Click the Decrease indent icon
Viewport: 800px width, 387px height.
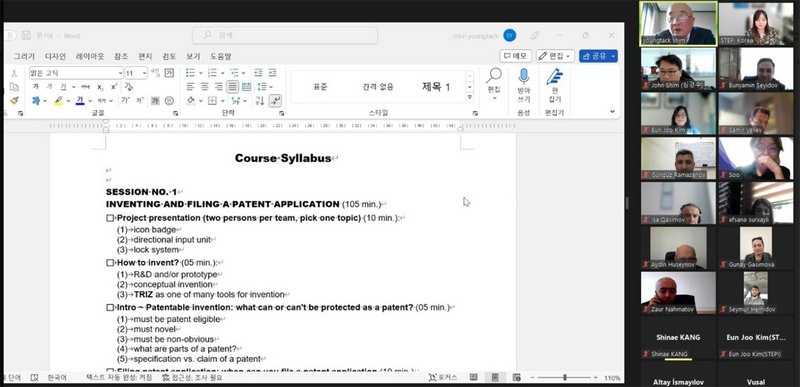pyautogui.click(x=258, y=73)
